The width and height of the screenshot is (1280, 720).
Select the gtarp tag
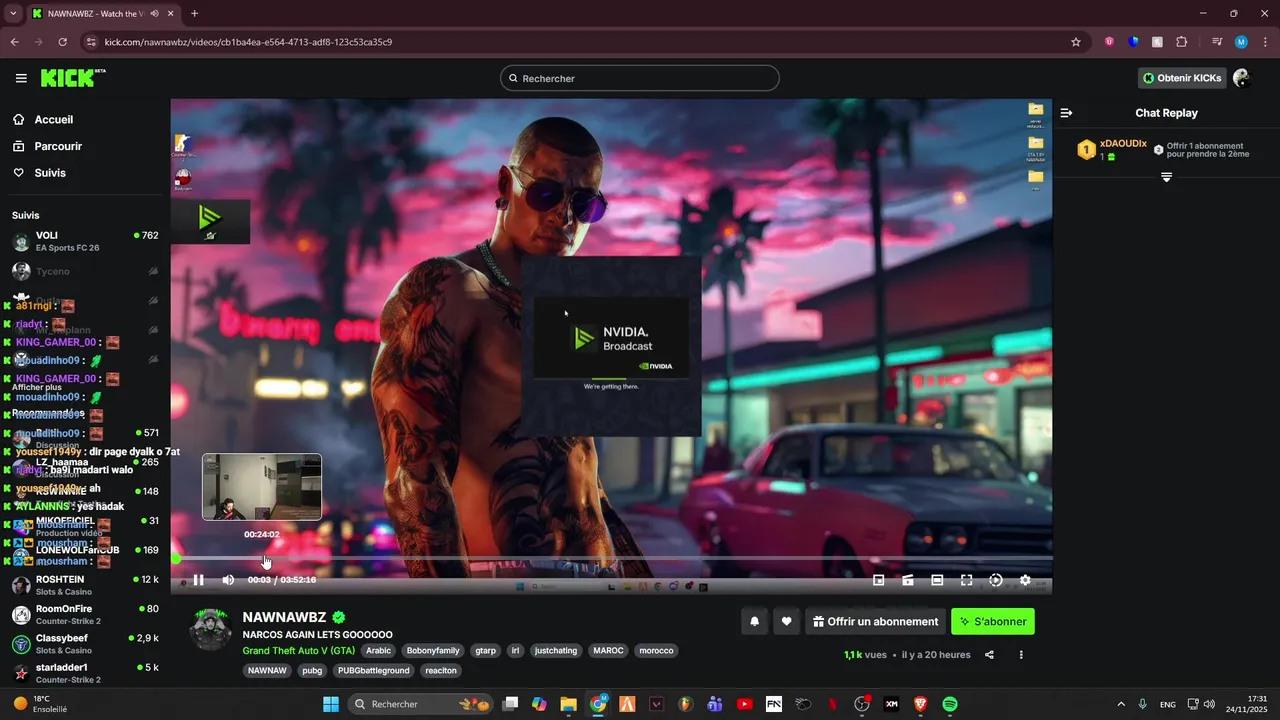(486, 650)
